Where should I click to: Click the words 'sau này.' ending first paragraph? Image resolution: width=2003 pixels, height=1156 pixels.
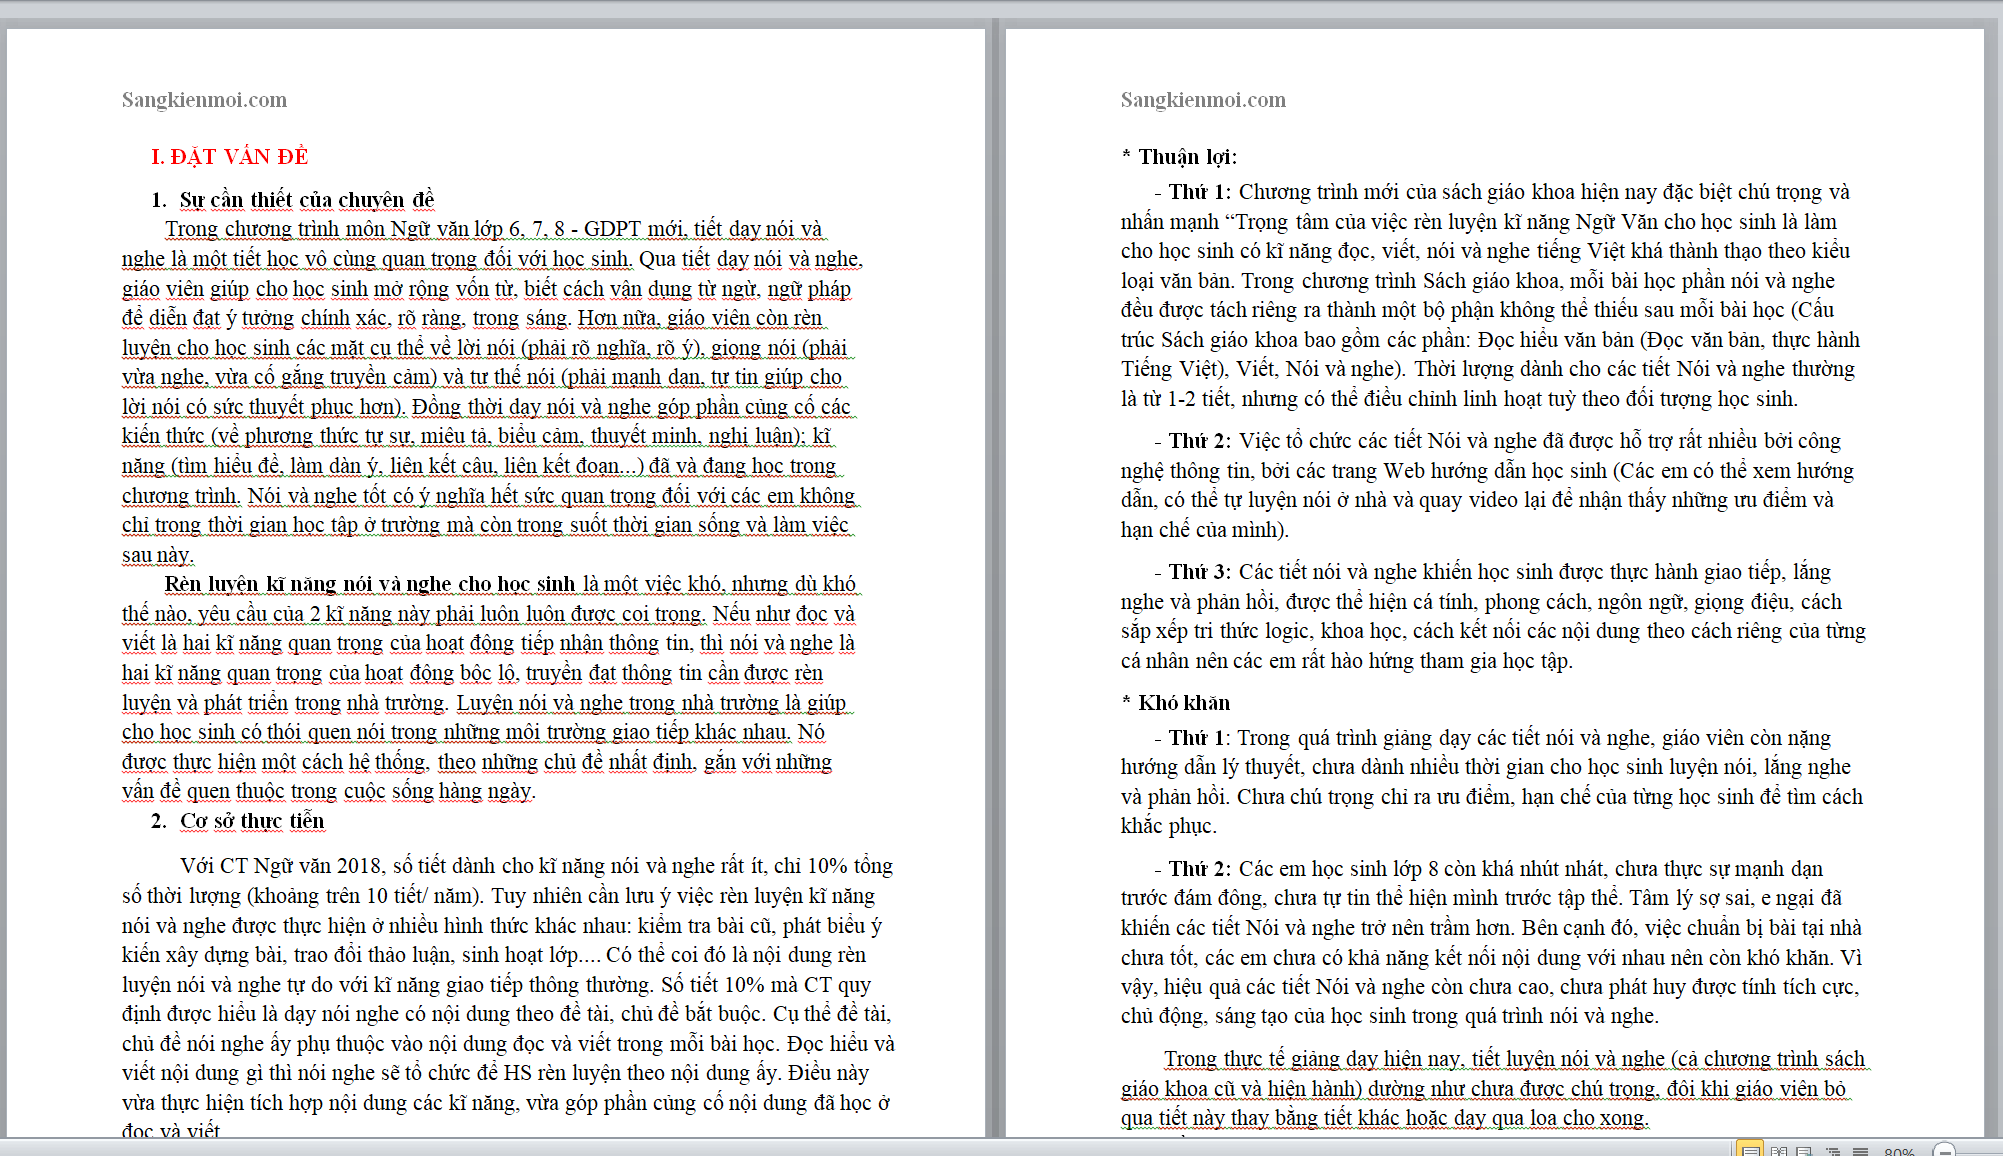[158, 555]
